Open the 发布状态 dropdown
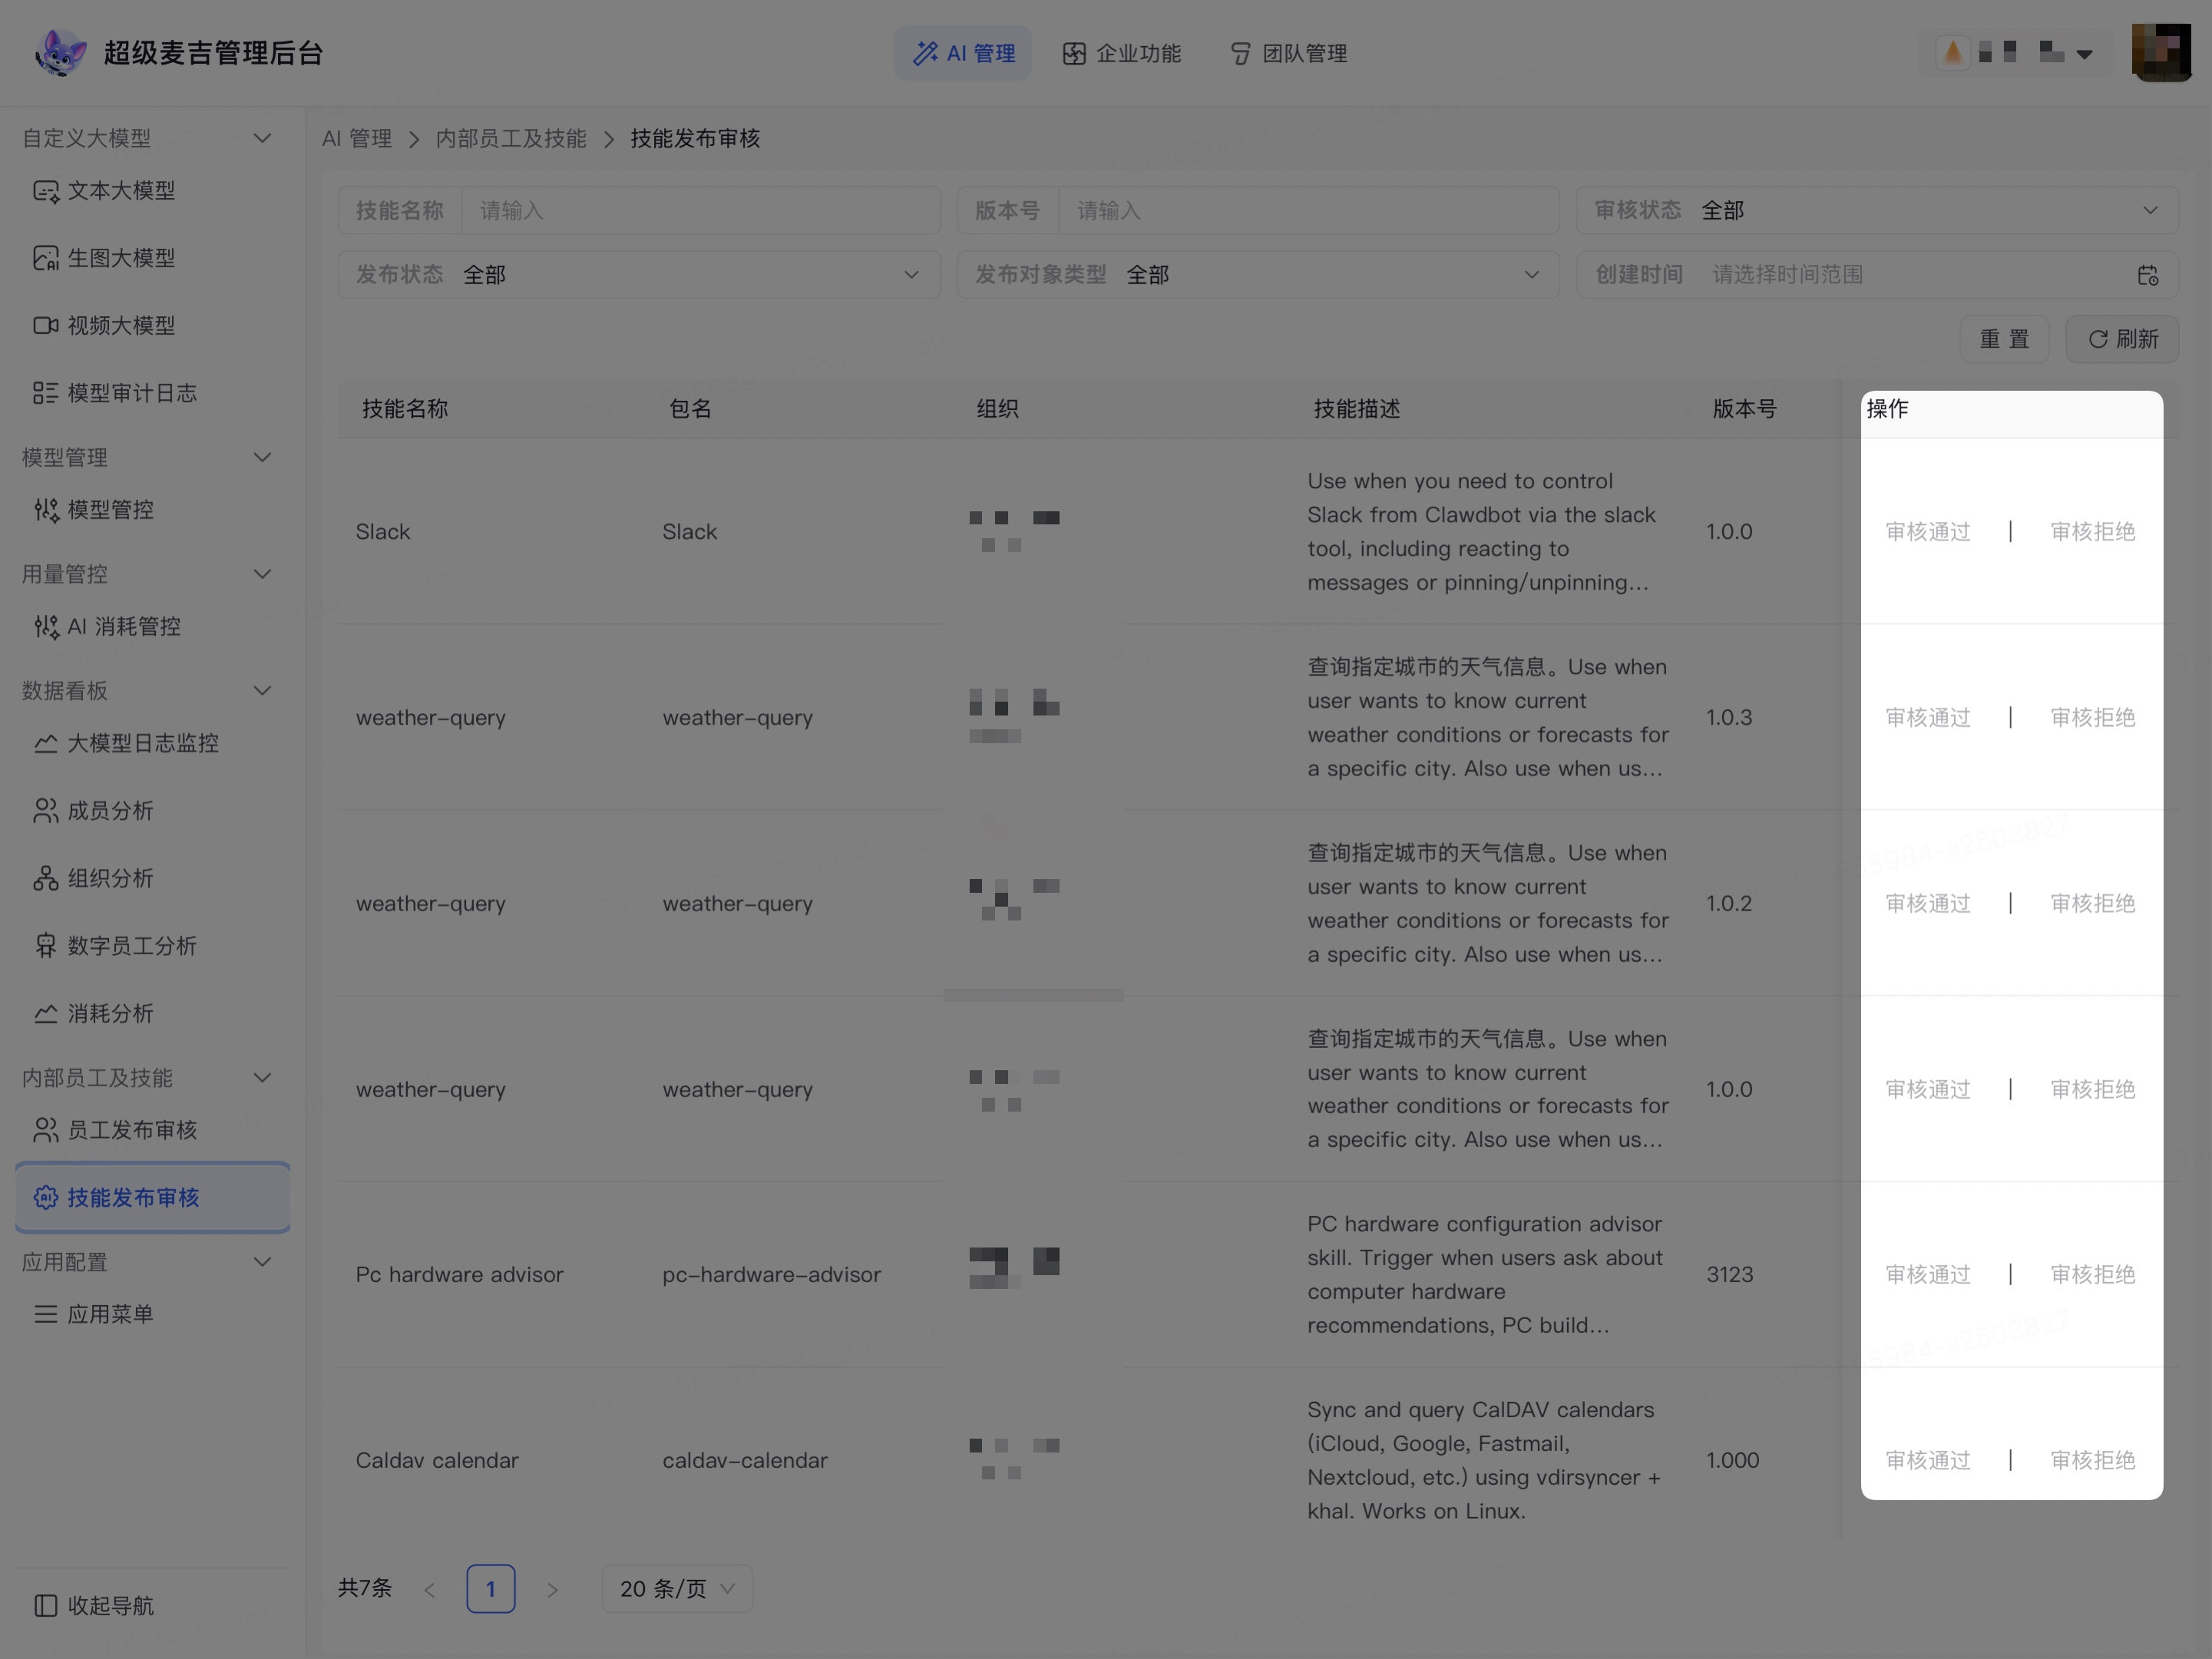 pyautogui.click(x=639, y=275)
